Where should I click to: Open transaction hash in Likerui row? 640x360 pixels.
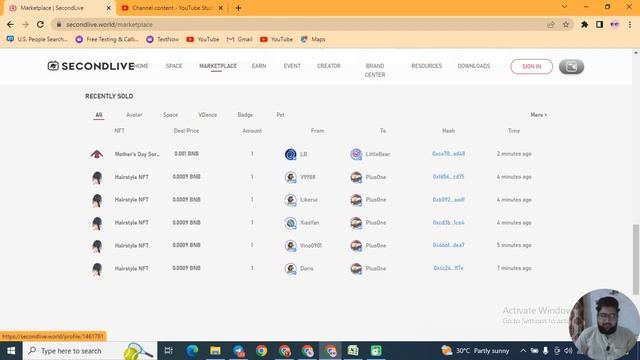[x=448, y=200]
